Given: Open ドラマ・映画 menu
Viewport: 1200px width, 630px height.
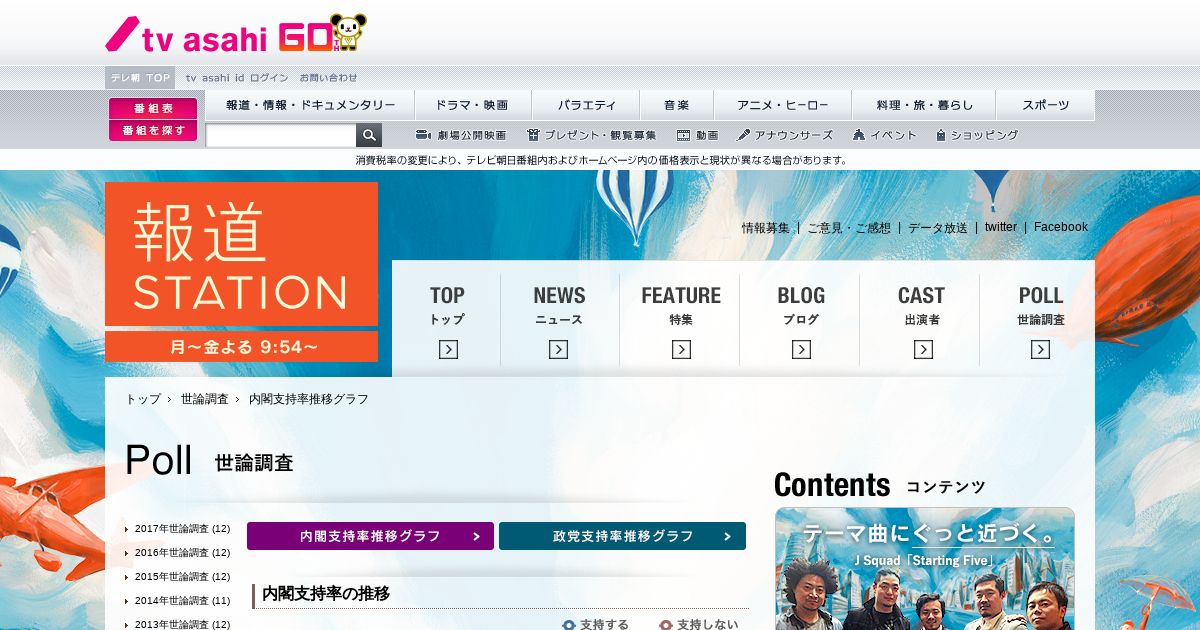Looking at the screenshot, I should tap(472, 105).
